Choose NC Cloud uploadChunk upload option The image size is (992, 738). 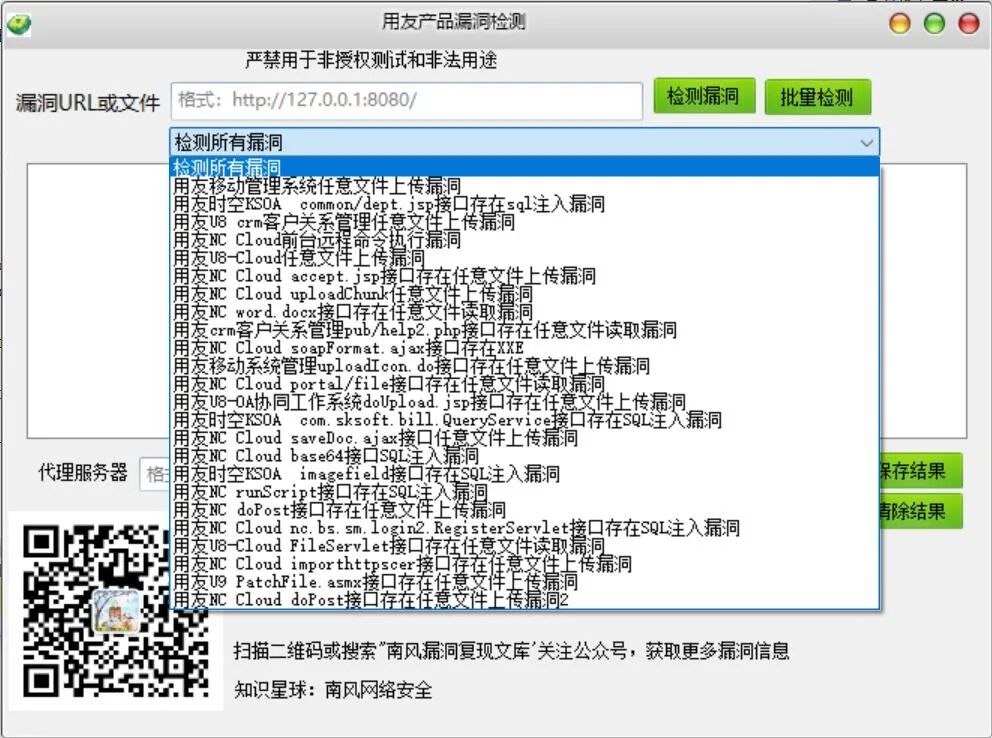(x=524, y=294)
